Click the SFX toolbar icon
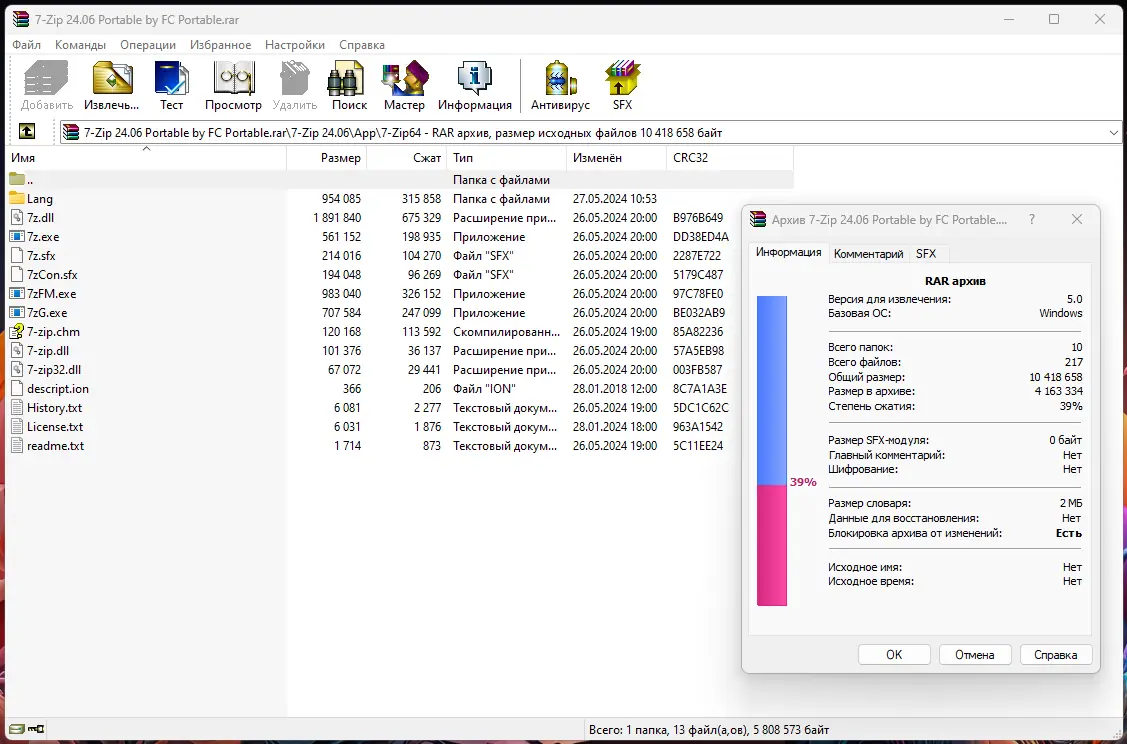This screenshot has height=744, width=1127. coord(621,84)
